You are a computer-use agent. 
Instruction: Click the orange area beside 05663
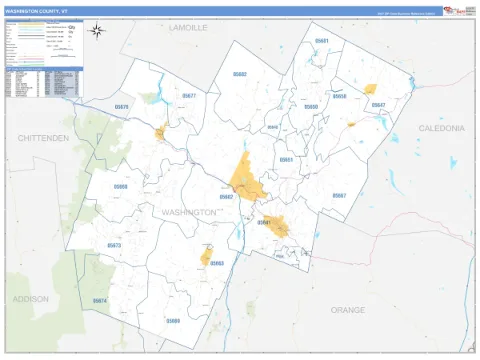(206, 257)
